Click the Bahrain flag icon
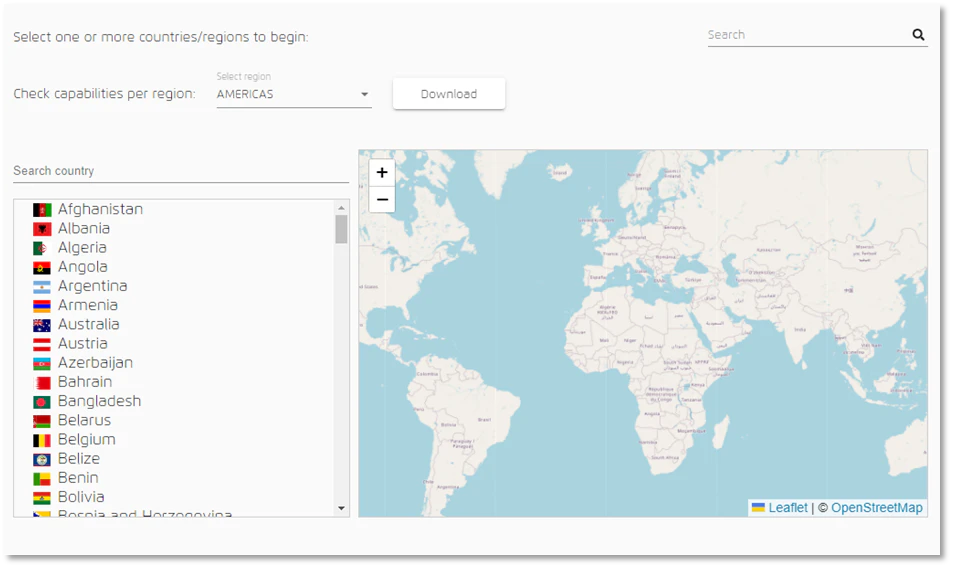The height and width of the screenshot is (568, 953). coord(42,383)
